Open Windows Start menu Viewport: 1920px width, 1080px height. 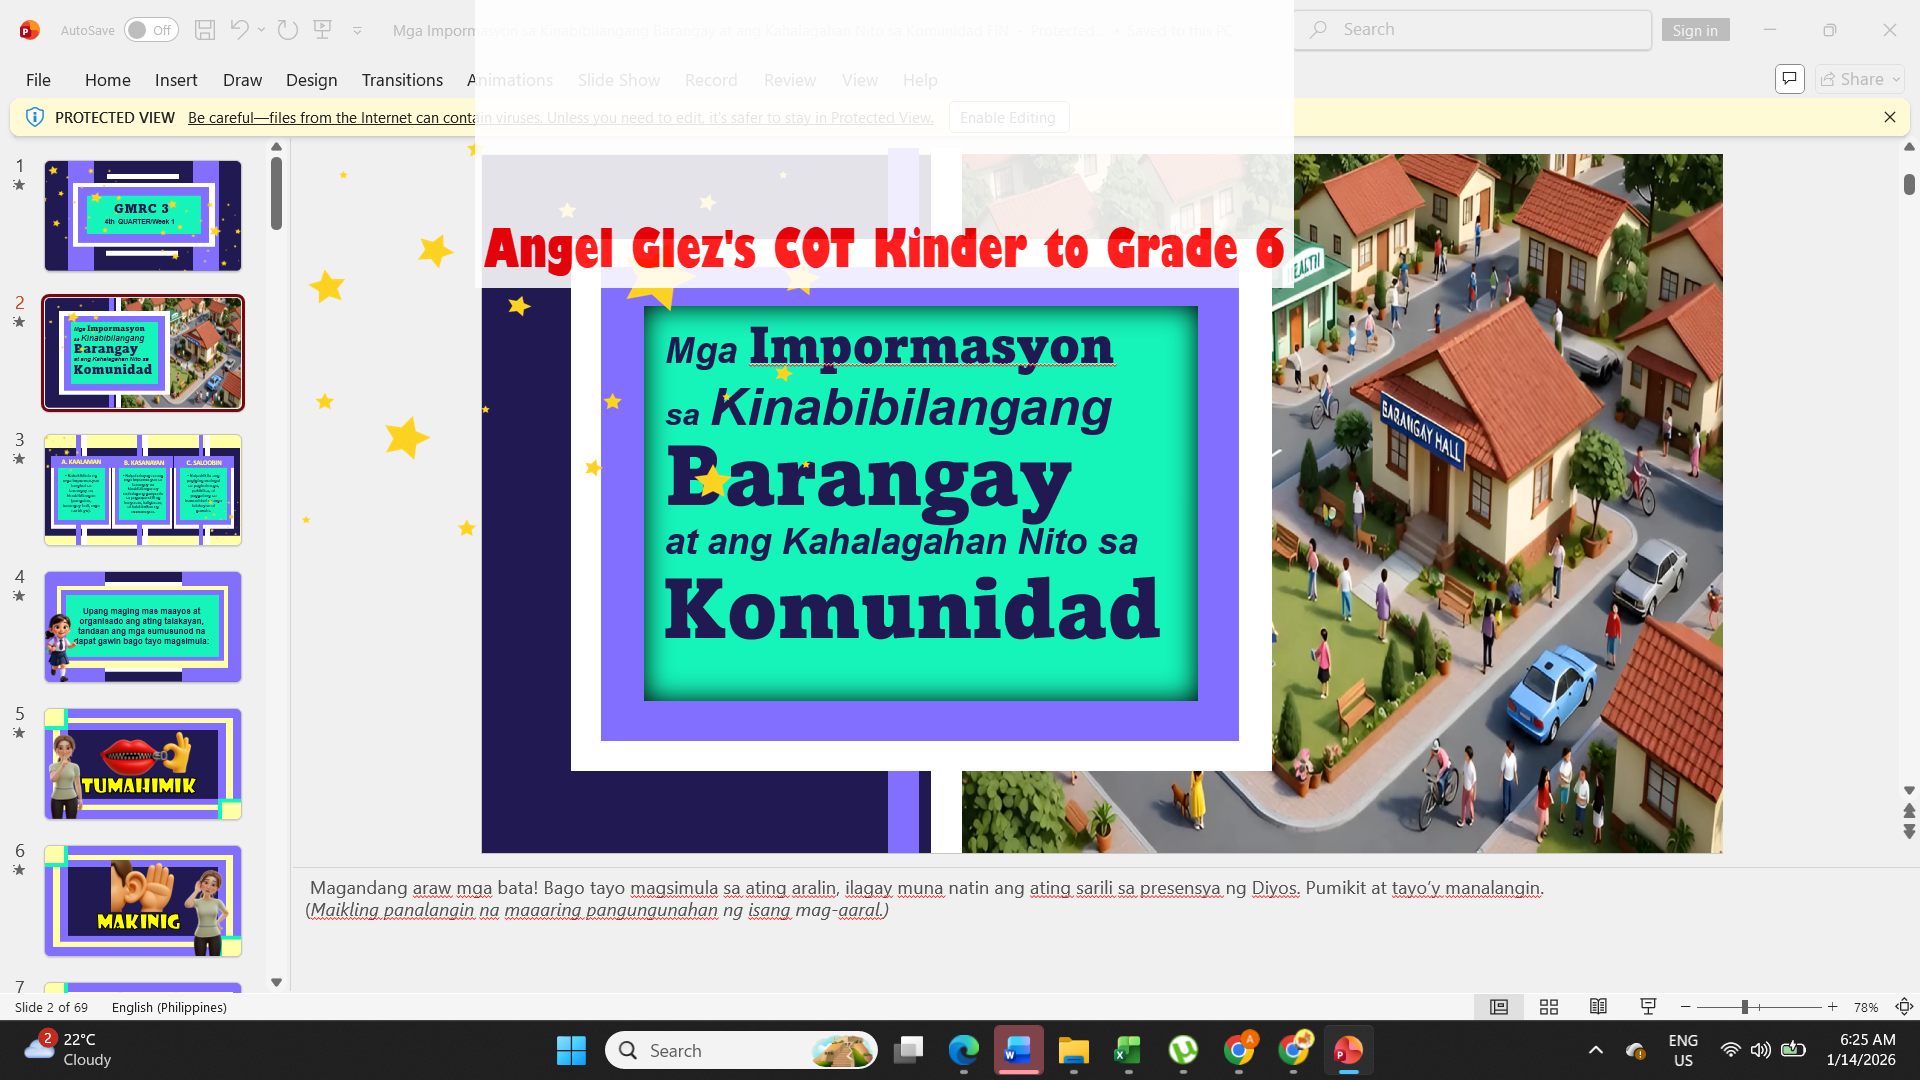pyautogui.click(x=571, y=1050)
